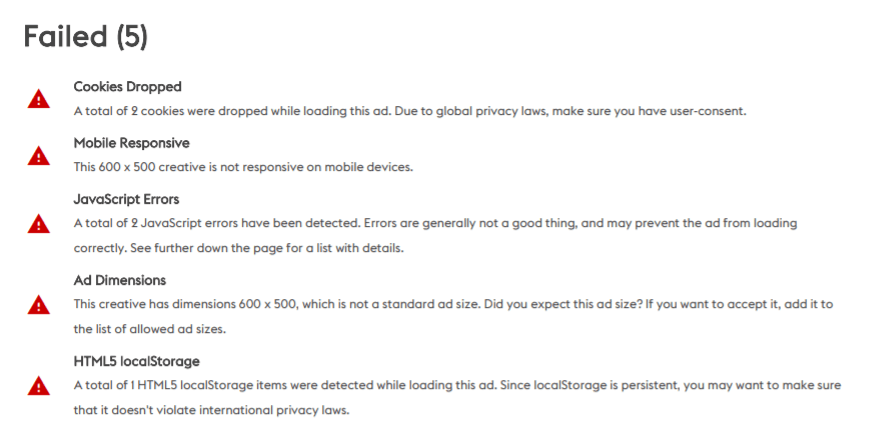
Task: Open the Mobile Responsive title
Action: [131, 143]
